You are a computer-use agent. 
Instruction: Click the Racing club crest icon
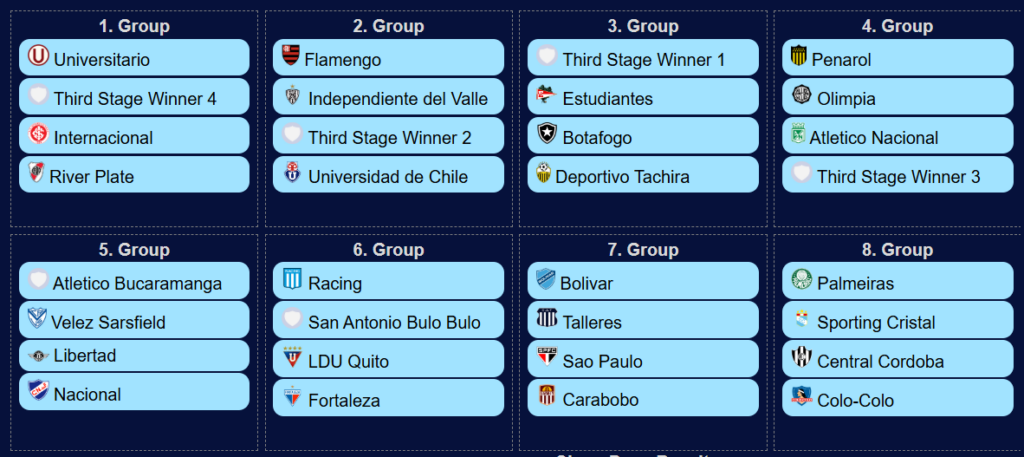(x=292, y=282)
